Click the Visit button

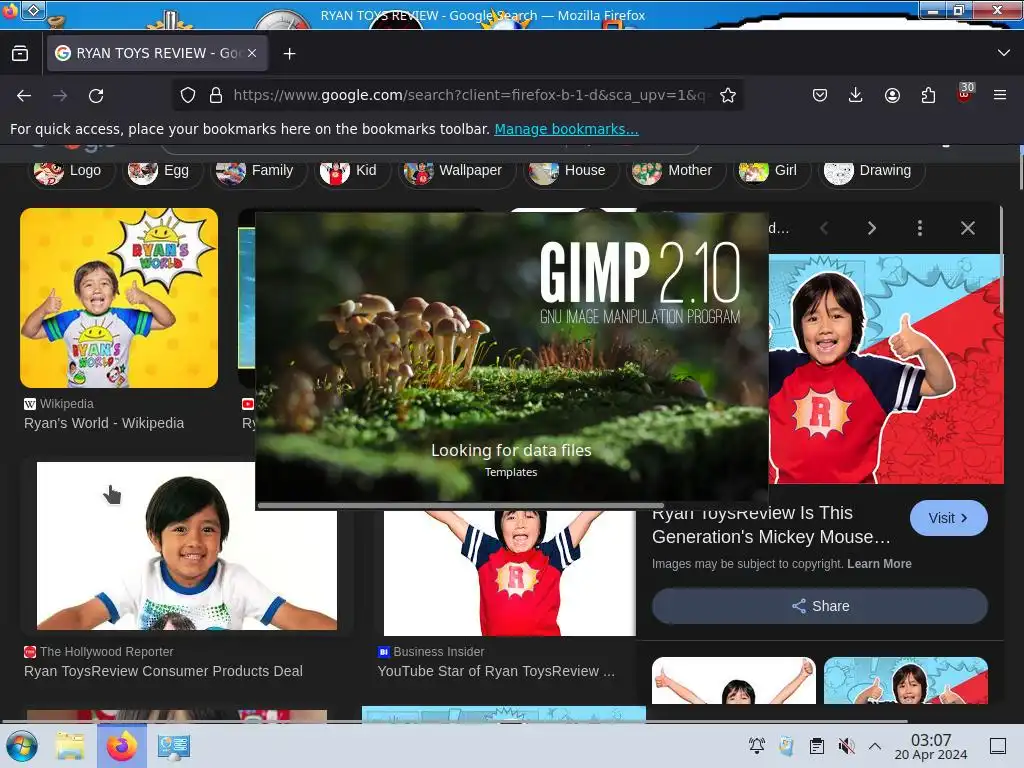(948, 518)
